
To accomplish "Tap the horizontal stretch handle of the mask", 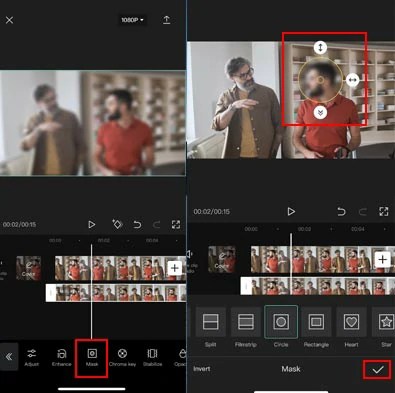I will pyautogui.click(x=352, y=80).
